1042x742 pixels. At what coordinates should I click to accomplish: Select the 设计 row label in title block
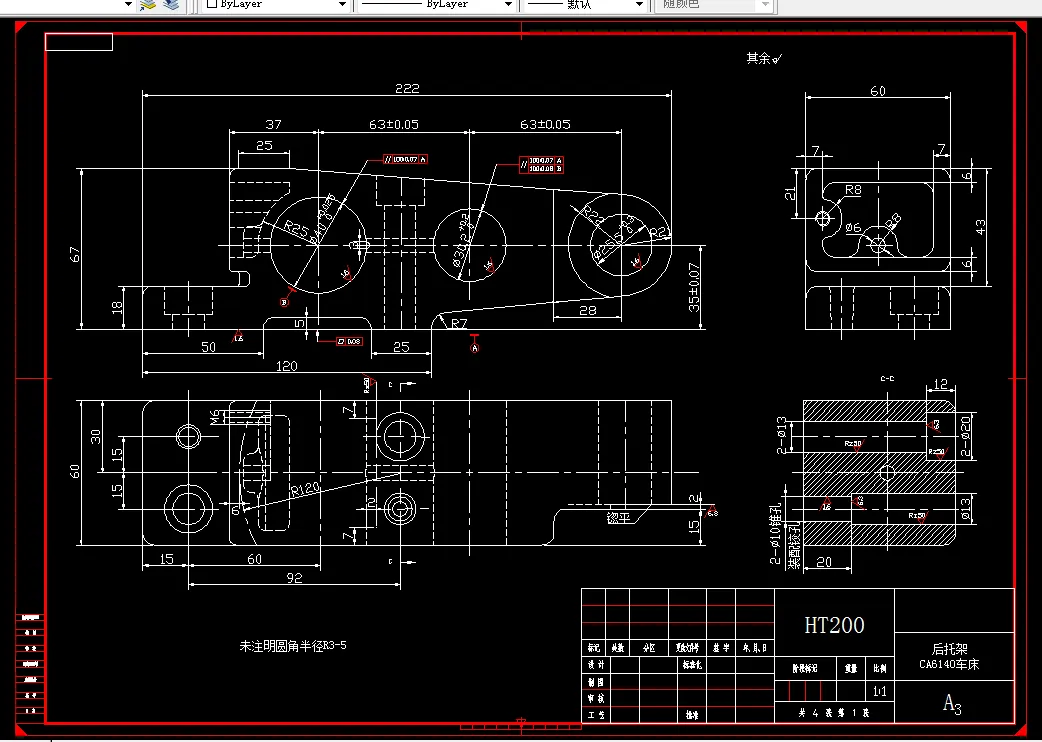coord(595,664)
